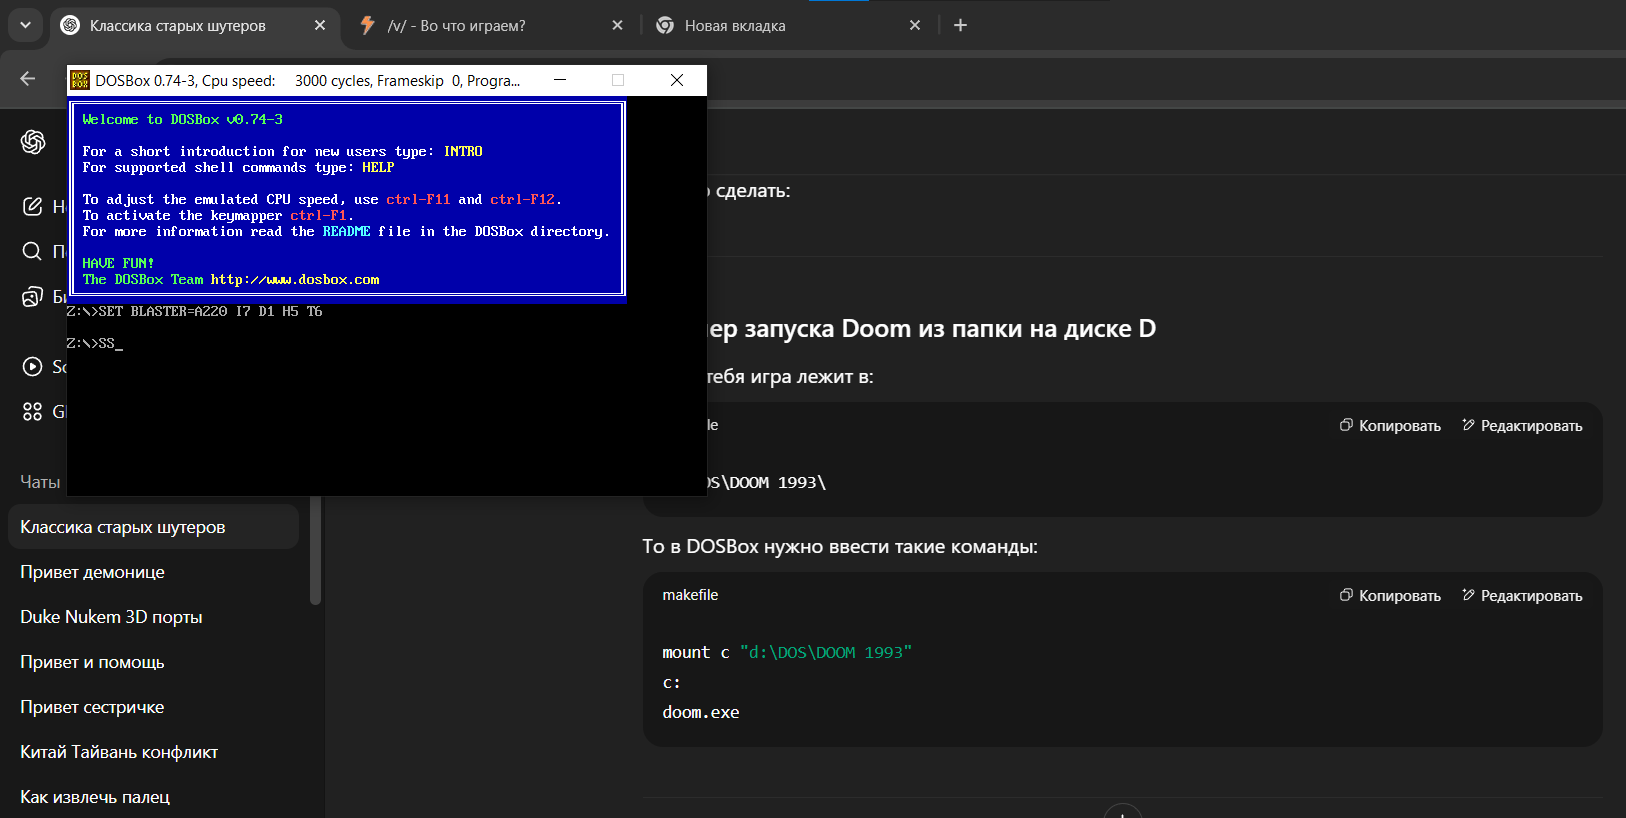Close the "Классика старых шутеров" tab
The image size is (1626, 818).
(320, 25)
